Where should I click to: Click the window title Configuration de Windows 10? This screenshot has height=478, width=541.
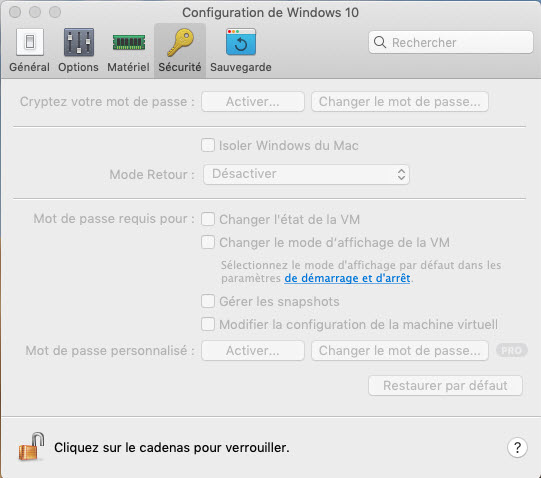pos(270,13)
